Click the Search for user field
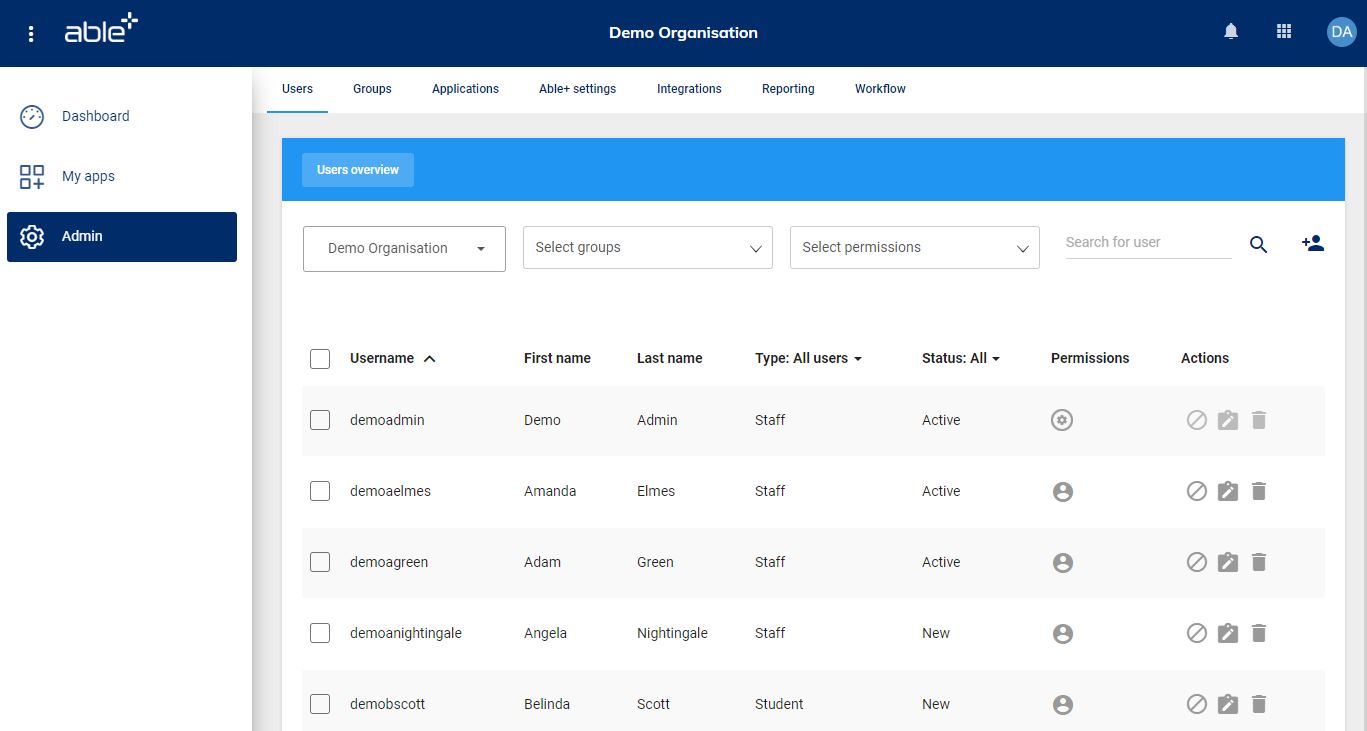This screenshot has width=1367, height=731. point(1147,242)
